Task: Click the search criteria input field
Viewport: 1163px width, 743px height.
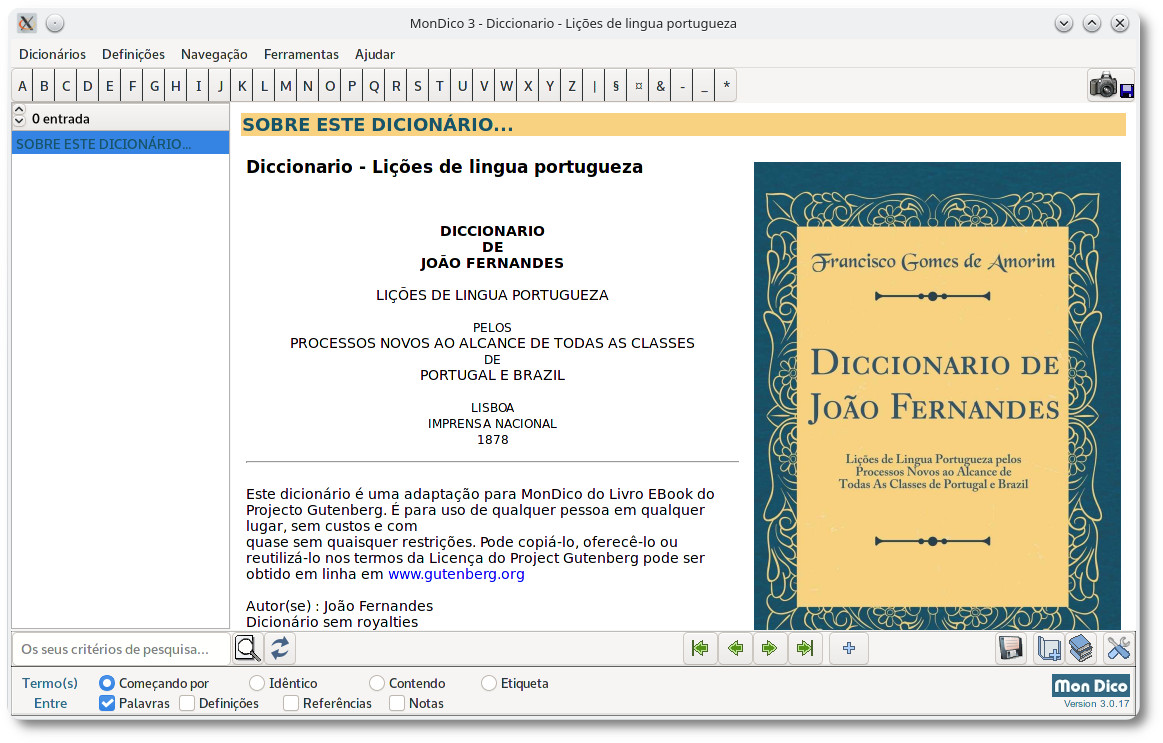Action: [x=121, y=649]
